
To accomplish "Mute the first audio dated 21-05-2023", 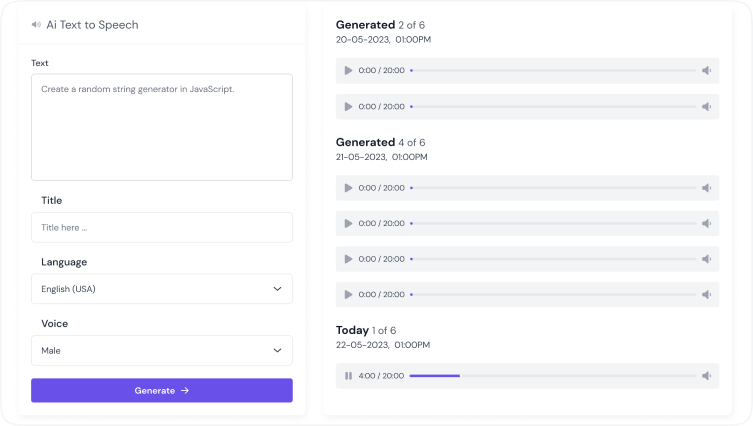I will [706, 188].
